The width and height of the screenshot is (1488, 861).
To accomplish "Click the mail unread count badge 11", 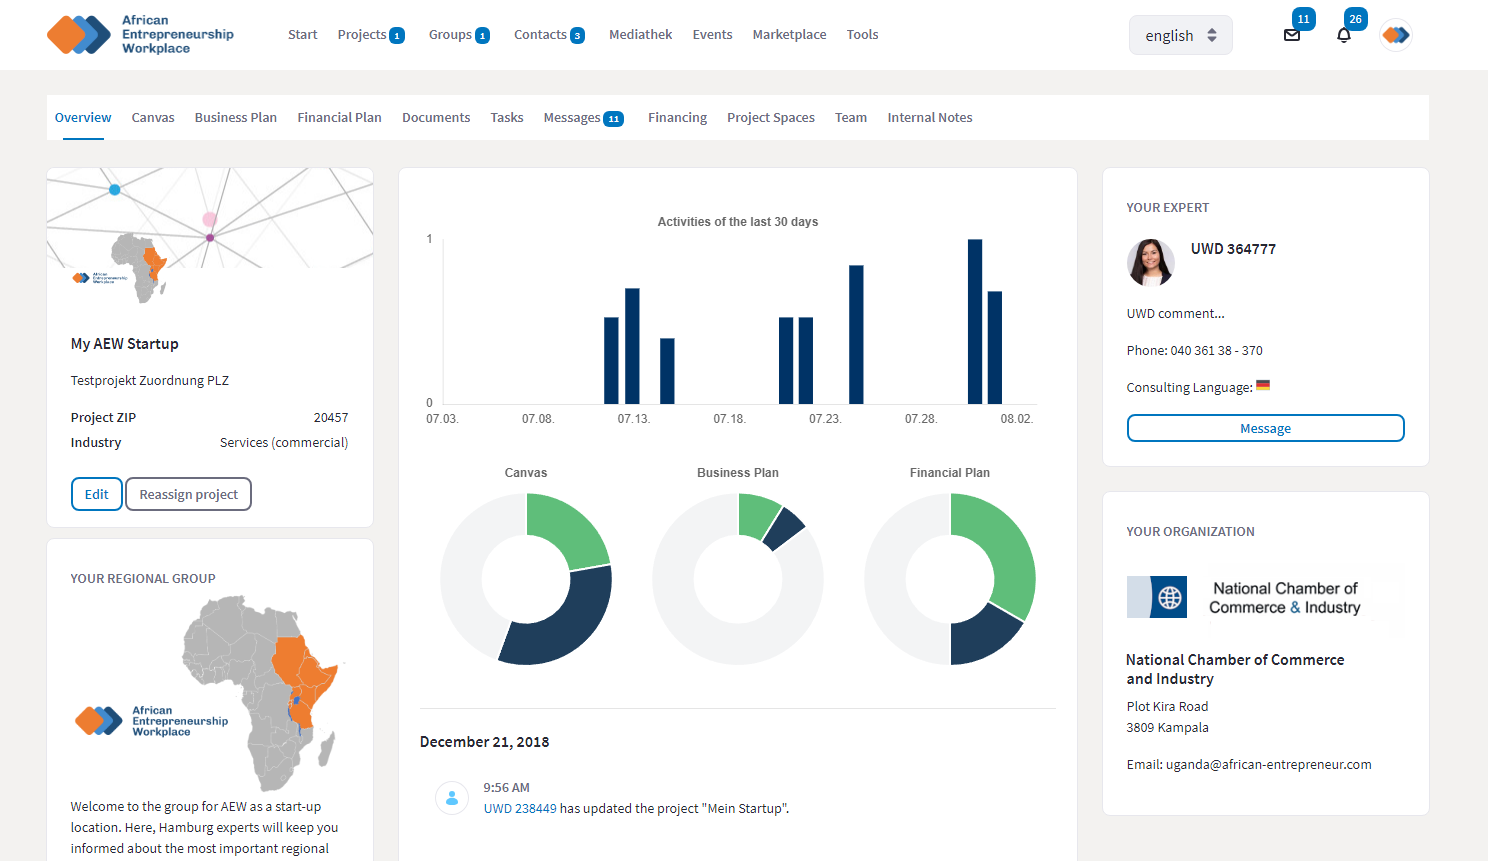I will coord(1303,19).
